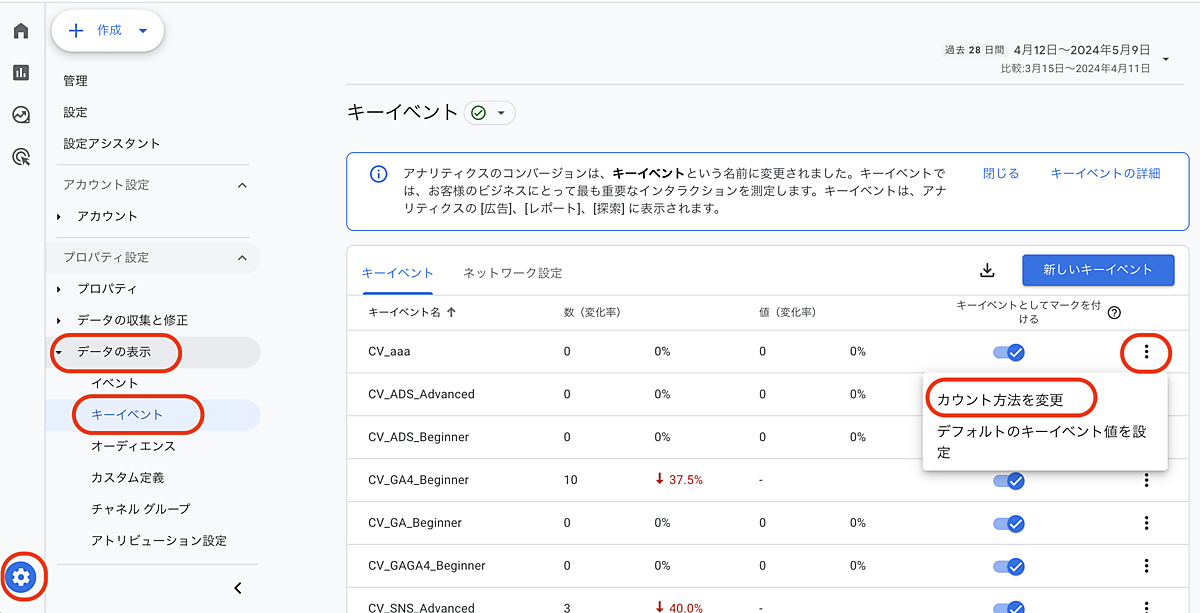Click the Admin gear icon
1200x613 pixels.
click(22, 576)
